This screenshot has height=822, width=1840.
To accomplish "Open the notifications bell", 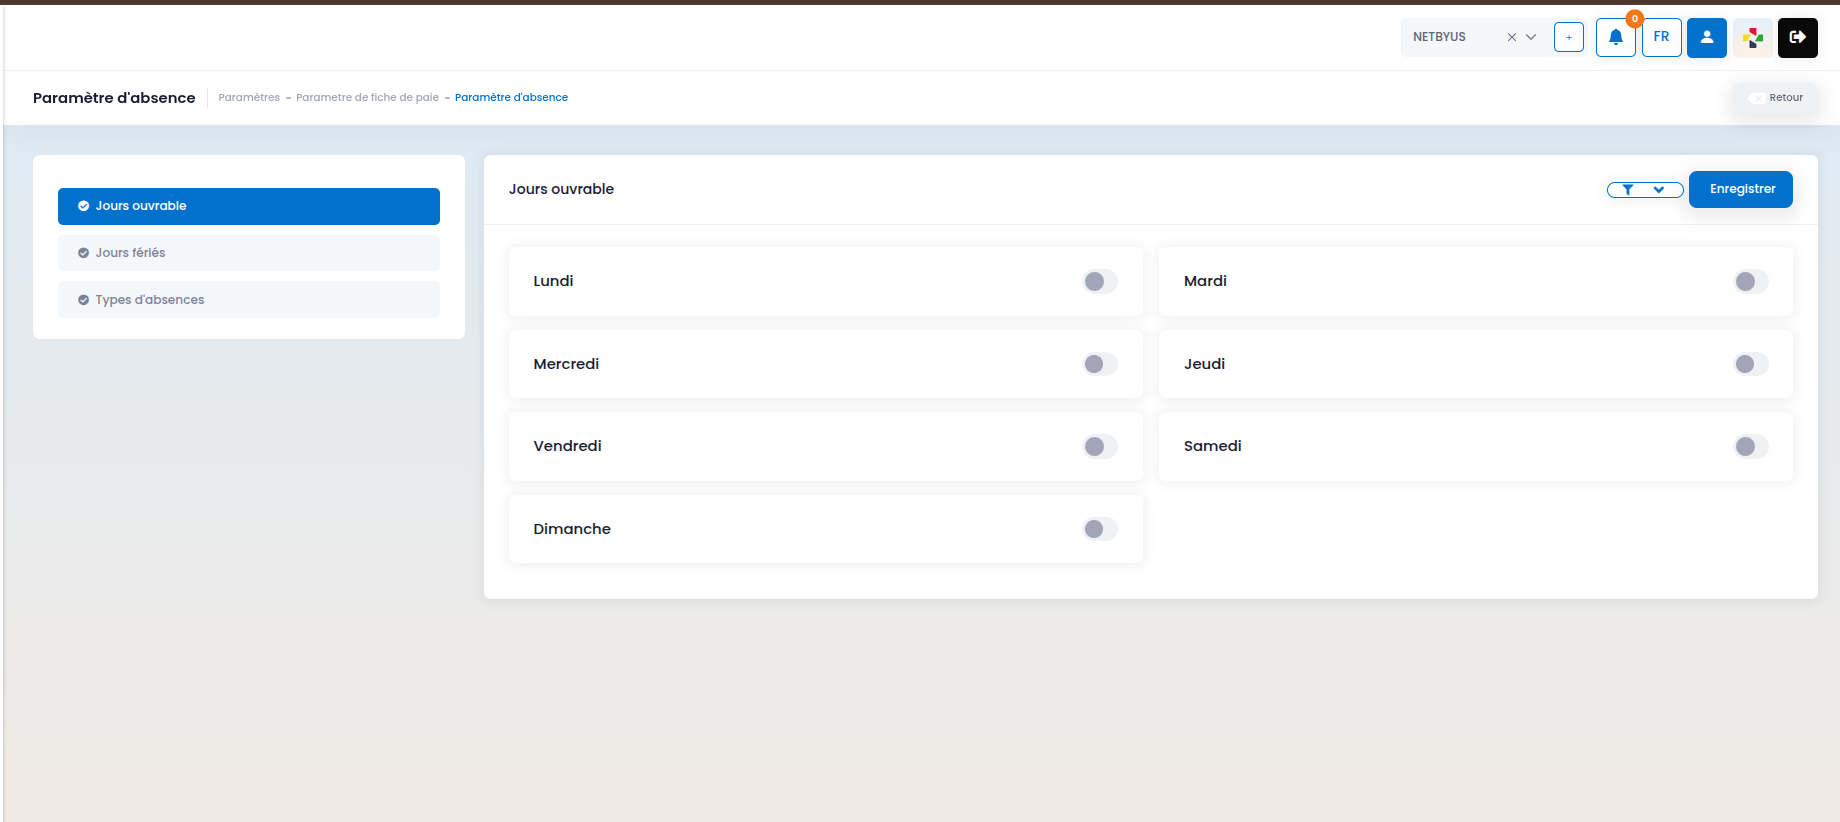I will coord(1615,38).
